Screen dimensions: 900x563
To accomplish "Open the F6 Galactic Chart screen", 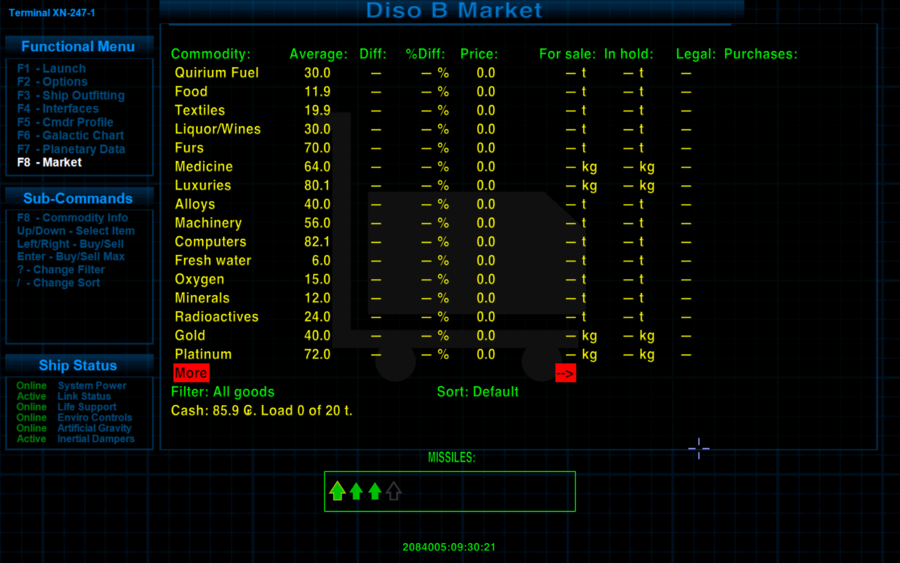I will [70, 136].
